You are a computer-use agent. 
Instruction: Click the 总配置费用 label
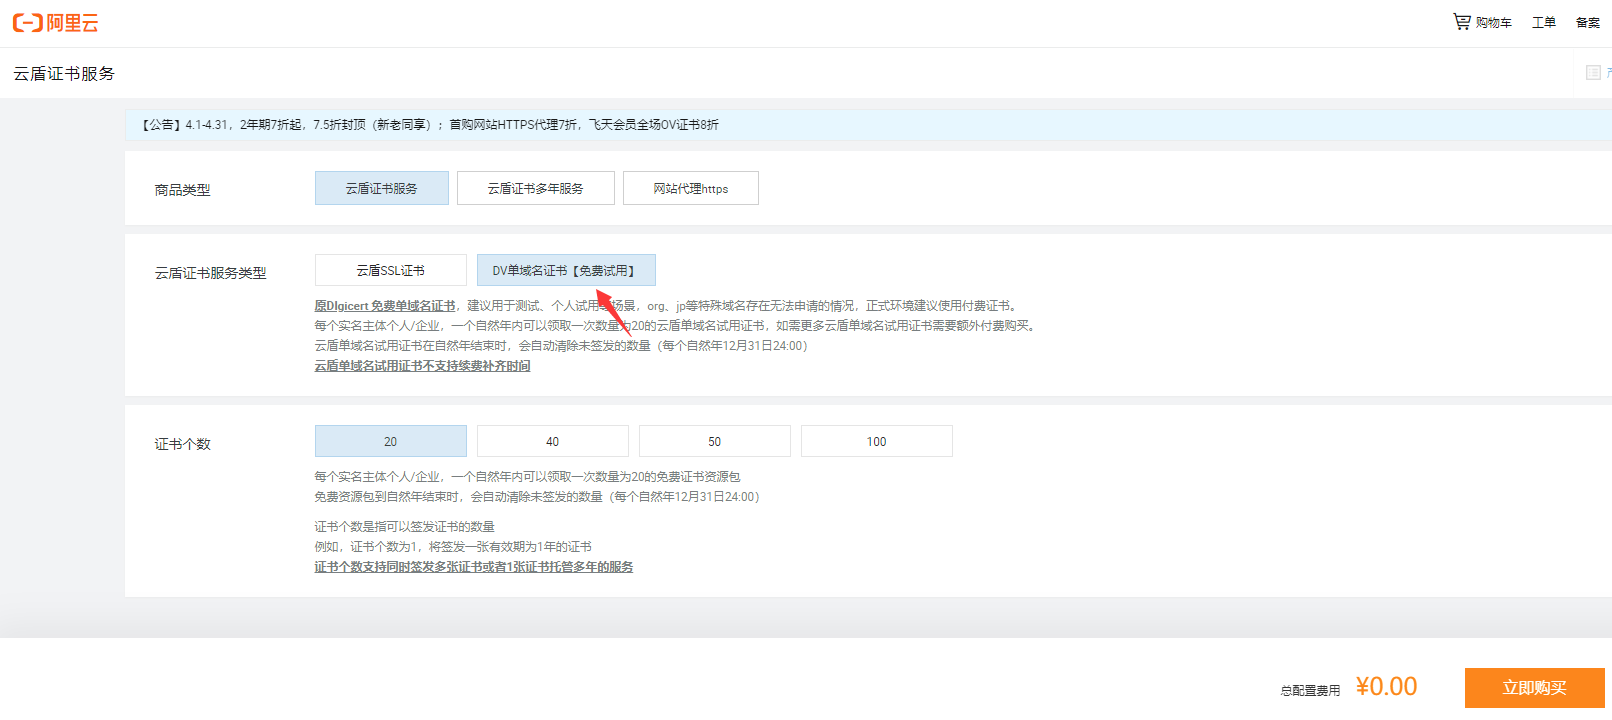pyautogui.click(x=1310, y=690)
